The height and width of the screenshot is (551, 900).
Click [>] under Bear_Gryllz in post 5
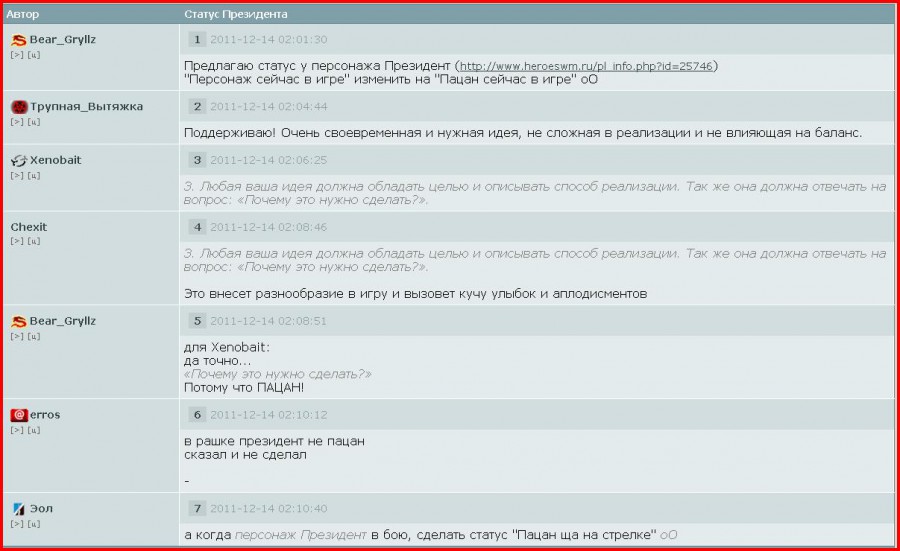(17, 336)
